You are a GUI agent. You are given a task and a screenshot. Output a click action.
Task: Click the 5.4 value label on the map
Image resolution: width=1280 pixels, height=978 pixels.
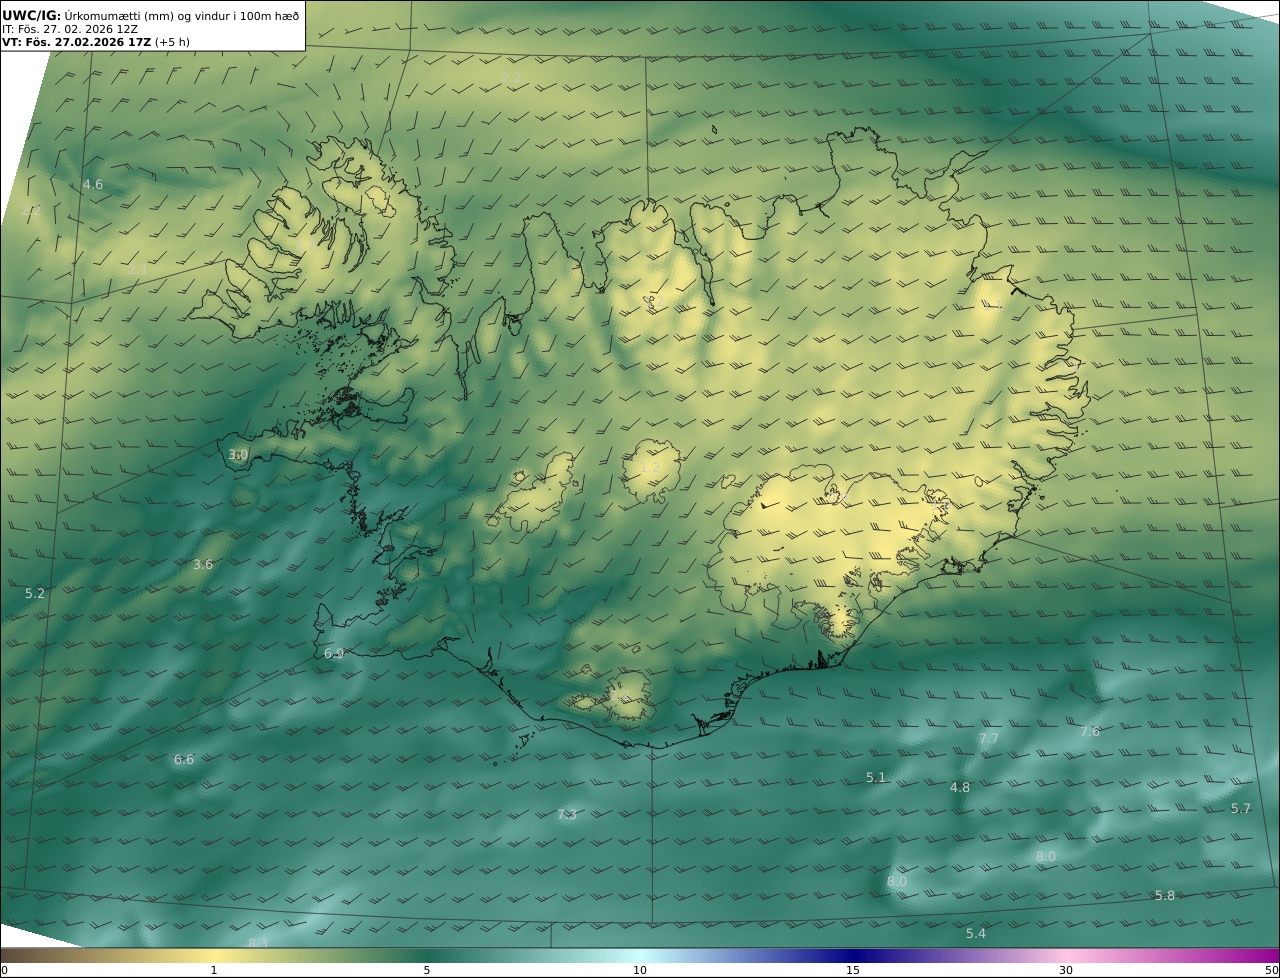click(x=976, y=934)
